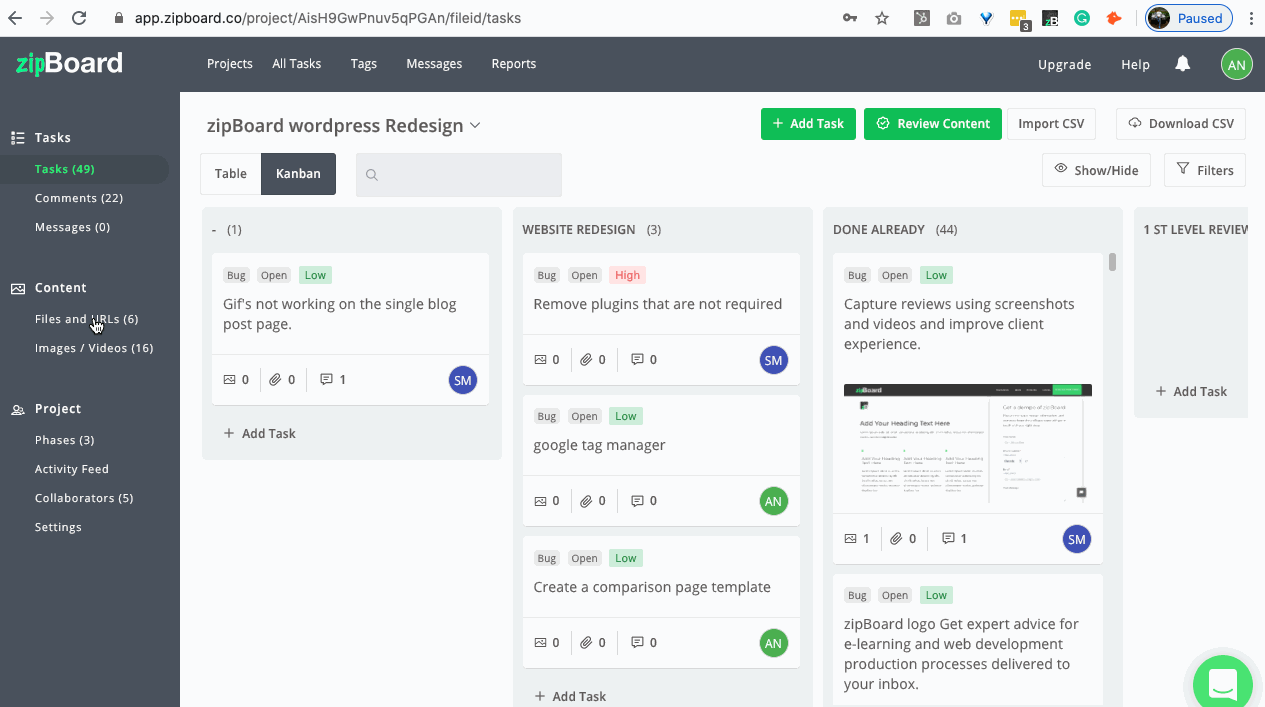The height and width of the screenshot is (707, 1265).
Task: Add Task in the unnamed '-' column
Action: [260, 434]
